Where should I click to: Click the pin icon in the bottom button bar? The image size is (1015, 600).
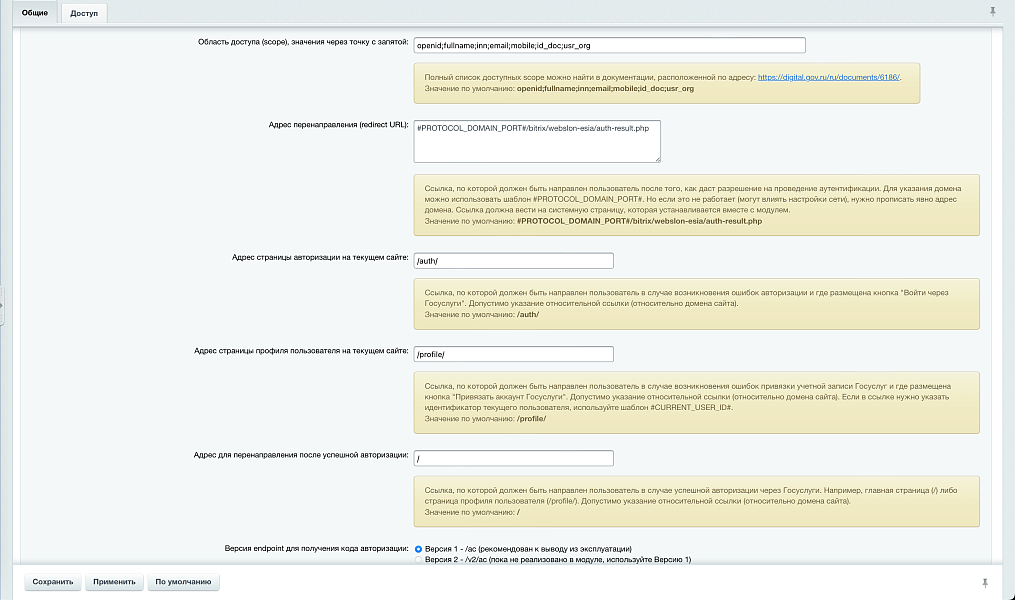[x=984, y=581]
